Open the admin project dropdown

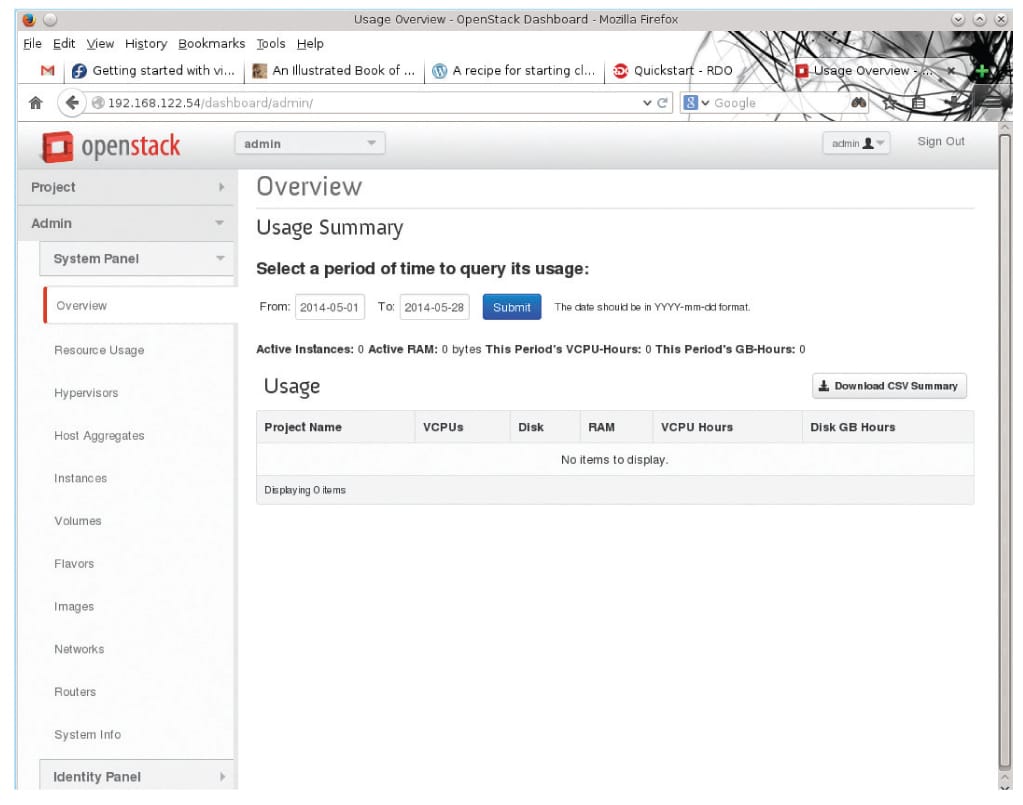(310, 144)
